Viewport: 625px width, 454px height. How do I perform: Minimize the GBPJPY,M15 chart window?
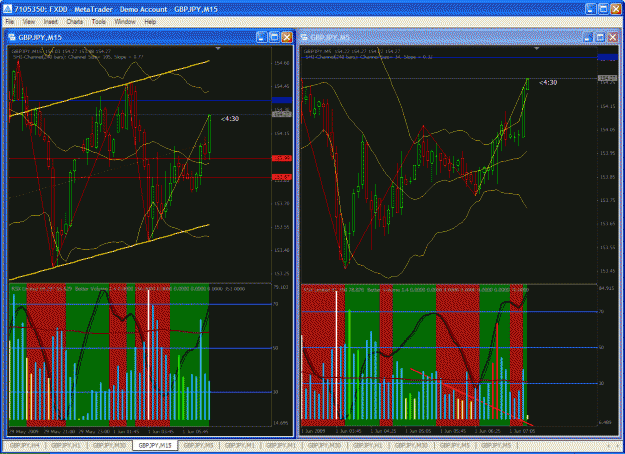(261, 37)
